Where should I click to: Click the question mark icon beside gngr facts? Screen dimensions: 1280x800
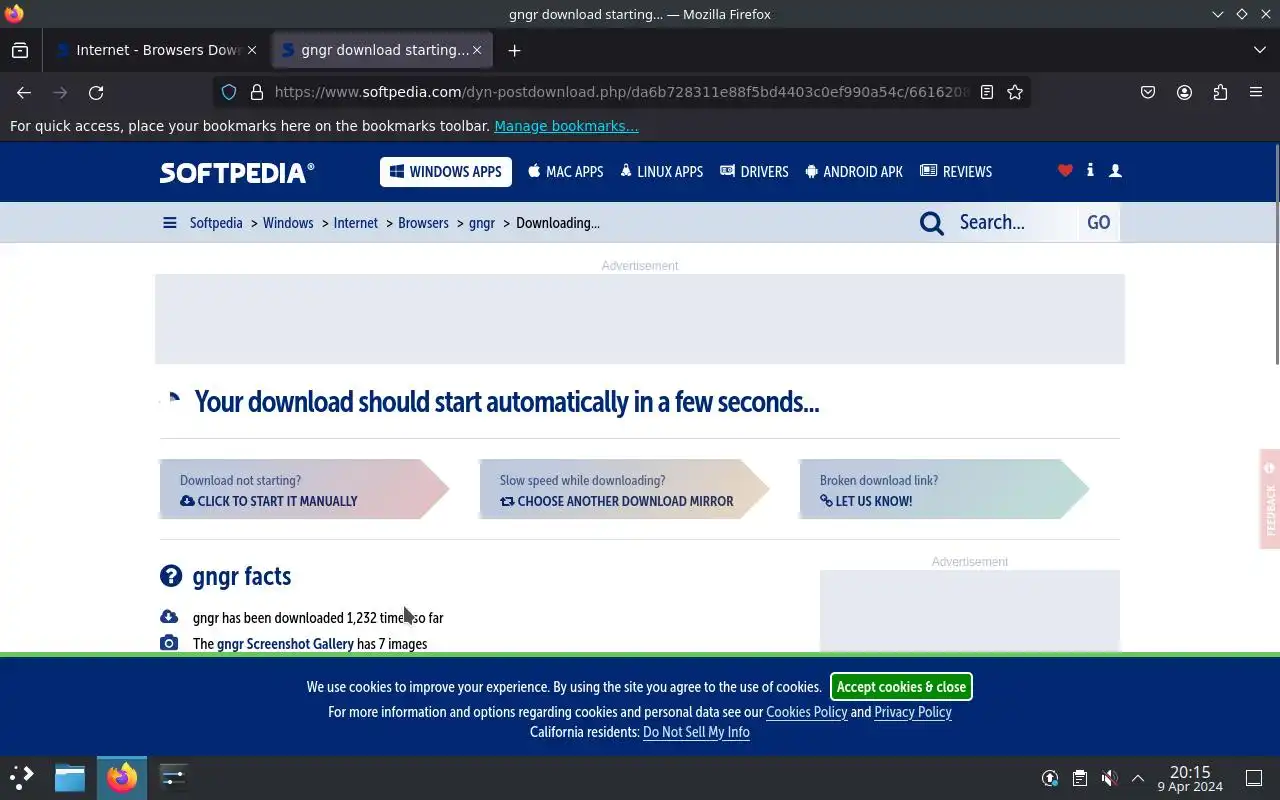171,576
